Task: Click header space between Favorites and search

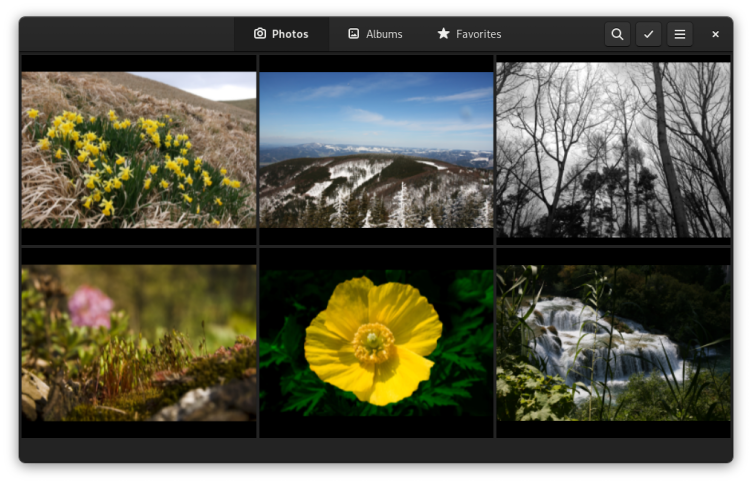Action: 555,34
